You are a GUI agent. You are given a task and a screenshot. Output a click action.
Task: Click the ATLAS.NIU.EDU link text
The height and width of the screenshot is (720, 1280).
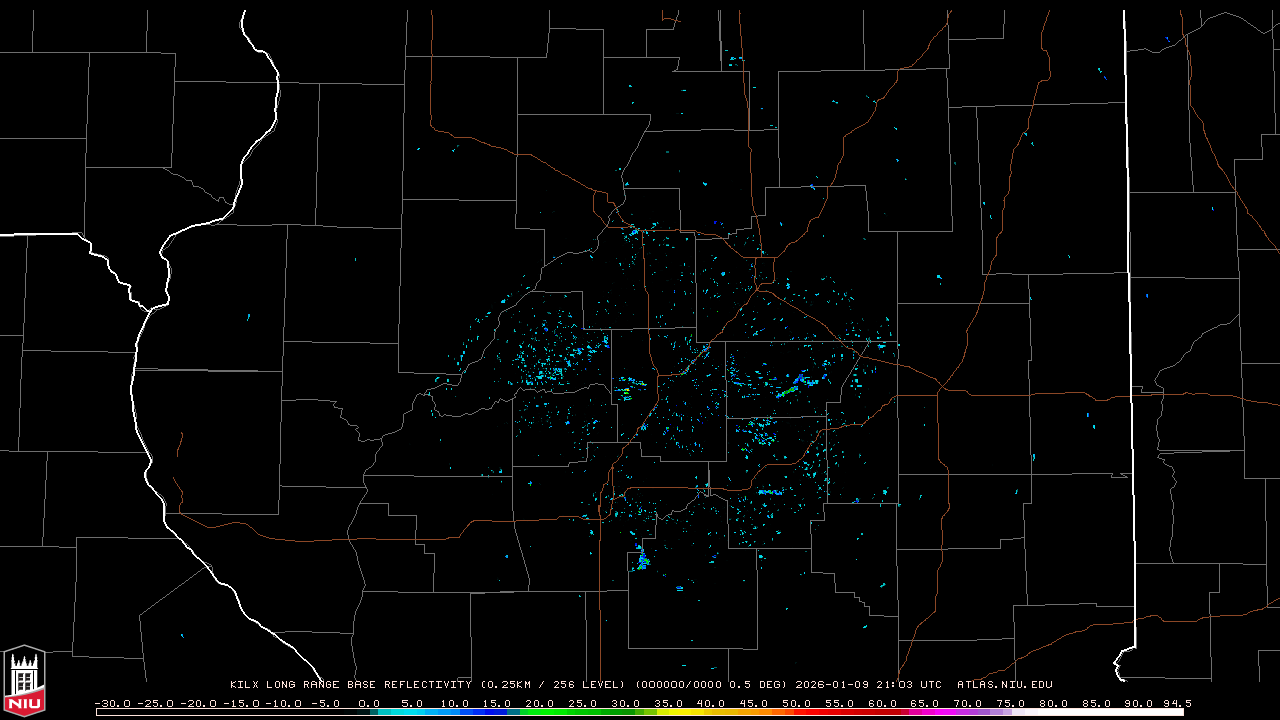point(1004,685)
